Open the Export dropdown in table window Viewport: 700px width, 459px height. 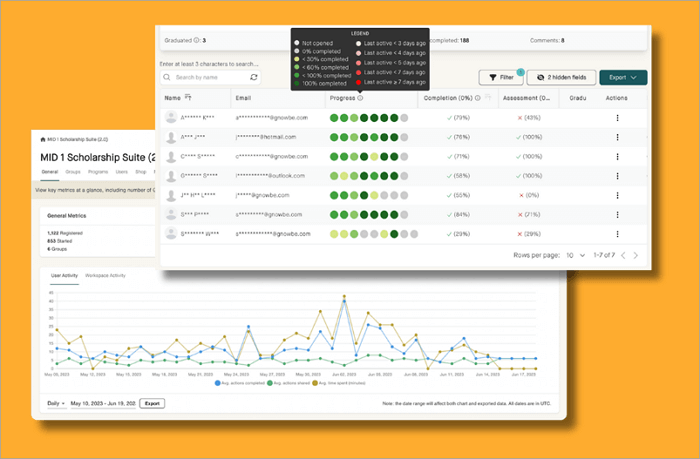click(623, 77)
